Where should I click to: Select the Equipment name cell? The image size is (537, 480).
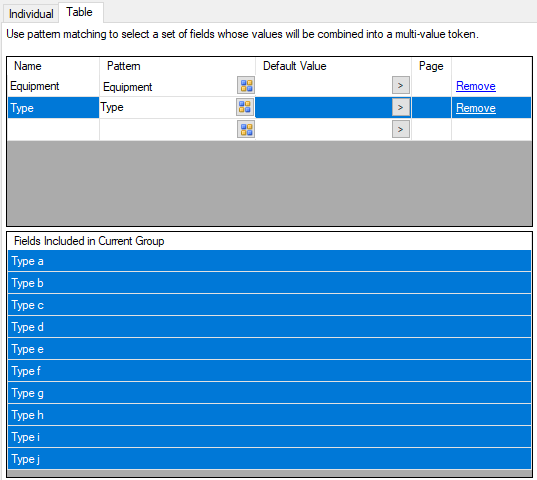click(x=53, y=86)
